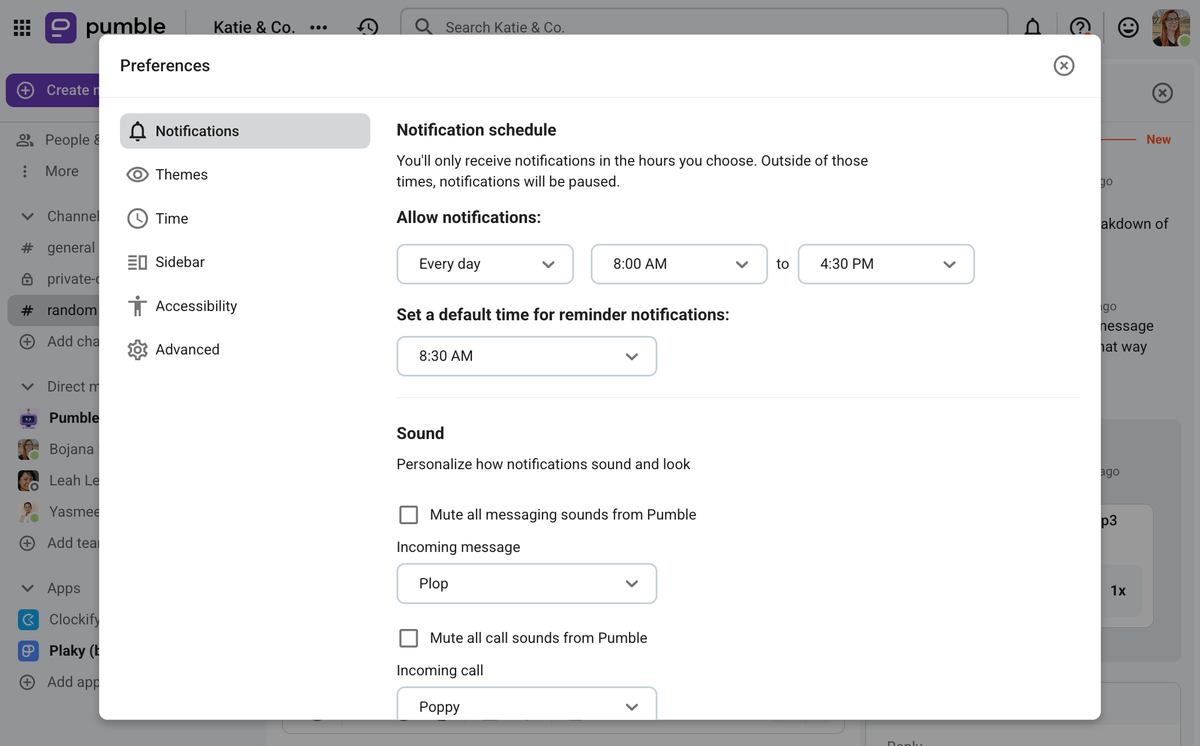Click the history clock icon
Image resolution: width=1200 pixels, height=746 pixels.
(x=368, y=27)
